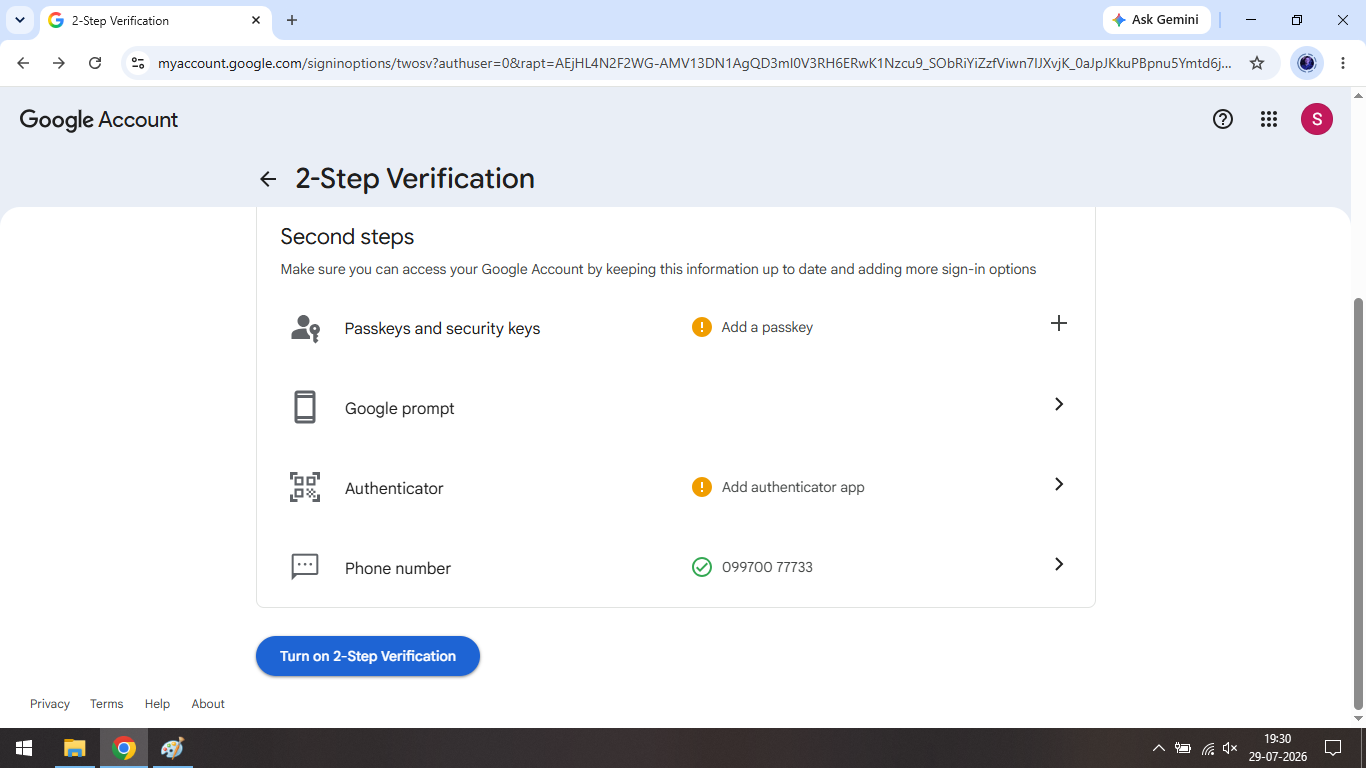Go back using the 2-Step Verification arrow
Screen dimensions: 1366x768
tap(268, 179)
